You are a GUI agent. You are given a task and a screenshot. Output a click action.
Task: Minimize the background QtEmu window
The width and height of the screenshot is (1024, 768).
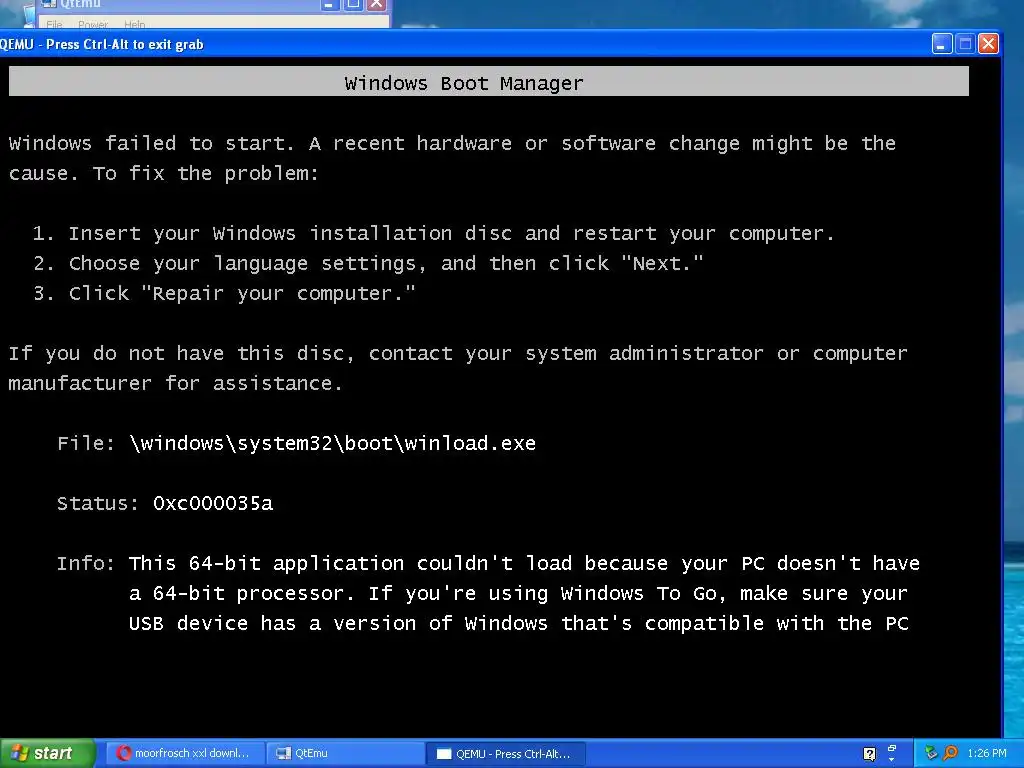tap(329, 5)
